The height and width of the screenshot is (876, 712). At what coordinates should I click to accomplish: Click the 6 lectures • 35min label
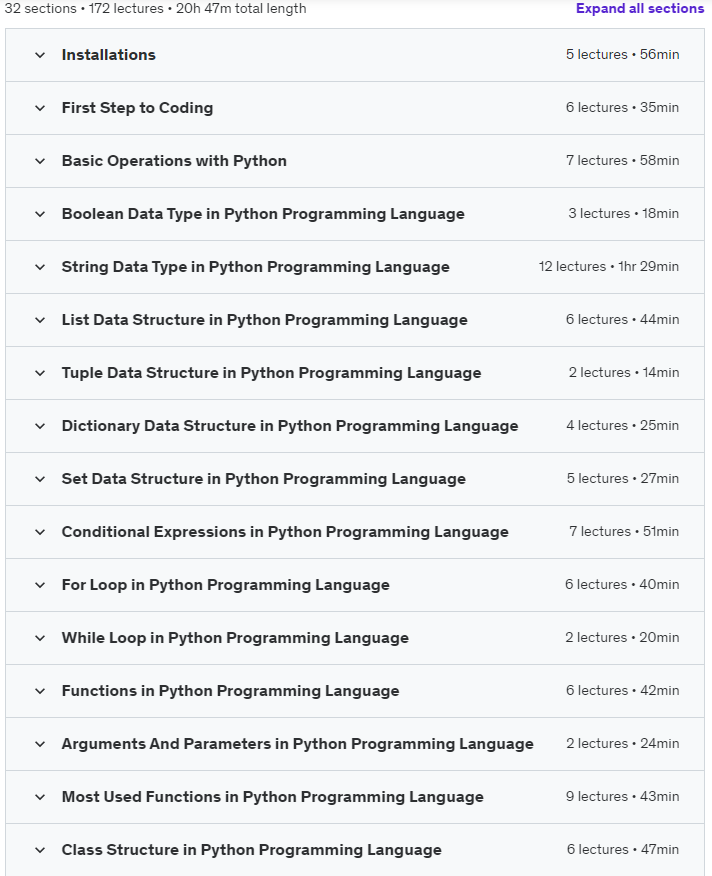click(623, 108)
